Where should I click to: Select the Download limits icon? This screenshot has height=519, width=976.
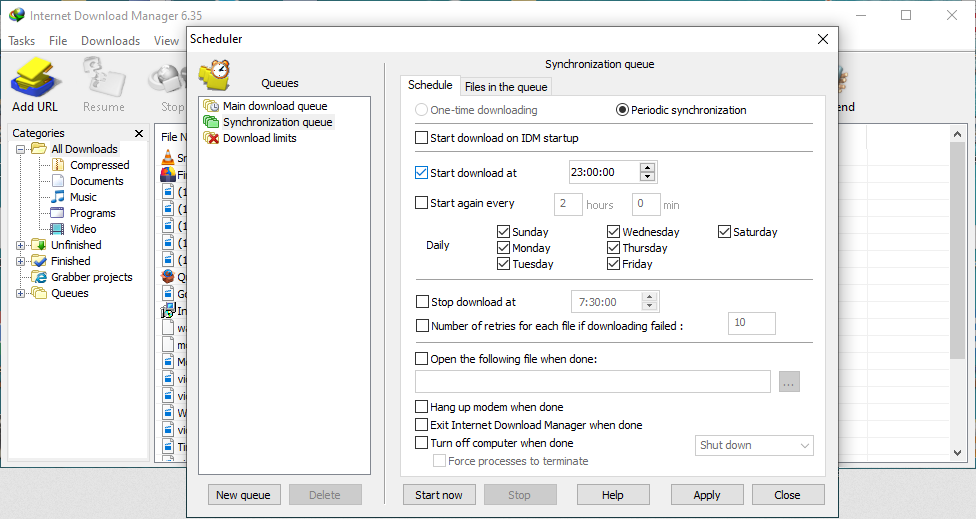(211, 138)
